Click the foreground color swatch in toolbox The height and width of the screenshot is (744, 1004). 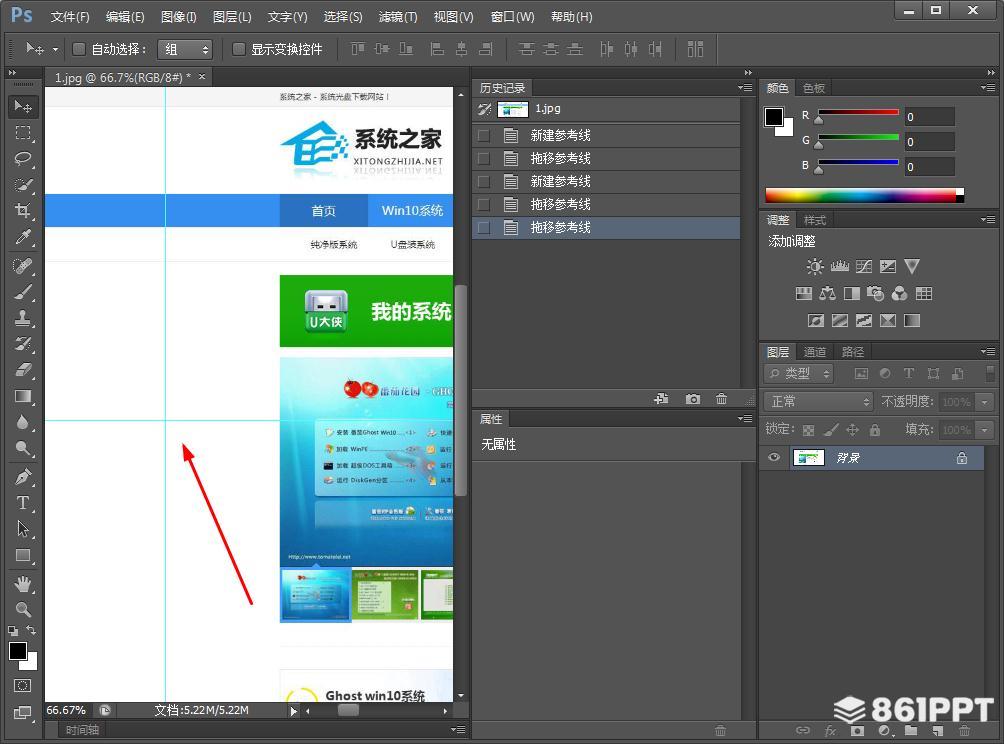click(18, 651)
